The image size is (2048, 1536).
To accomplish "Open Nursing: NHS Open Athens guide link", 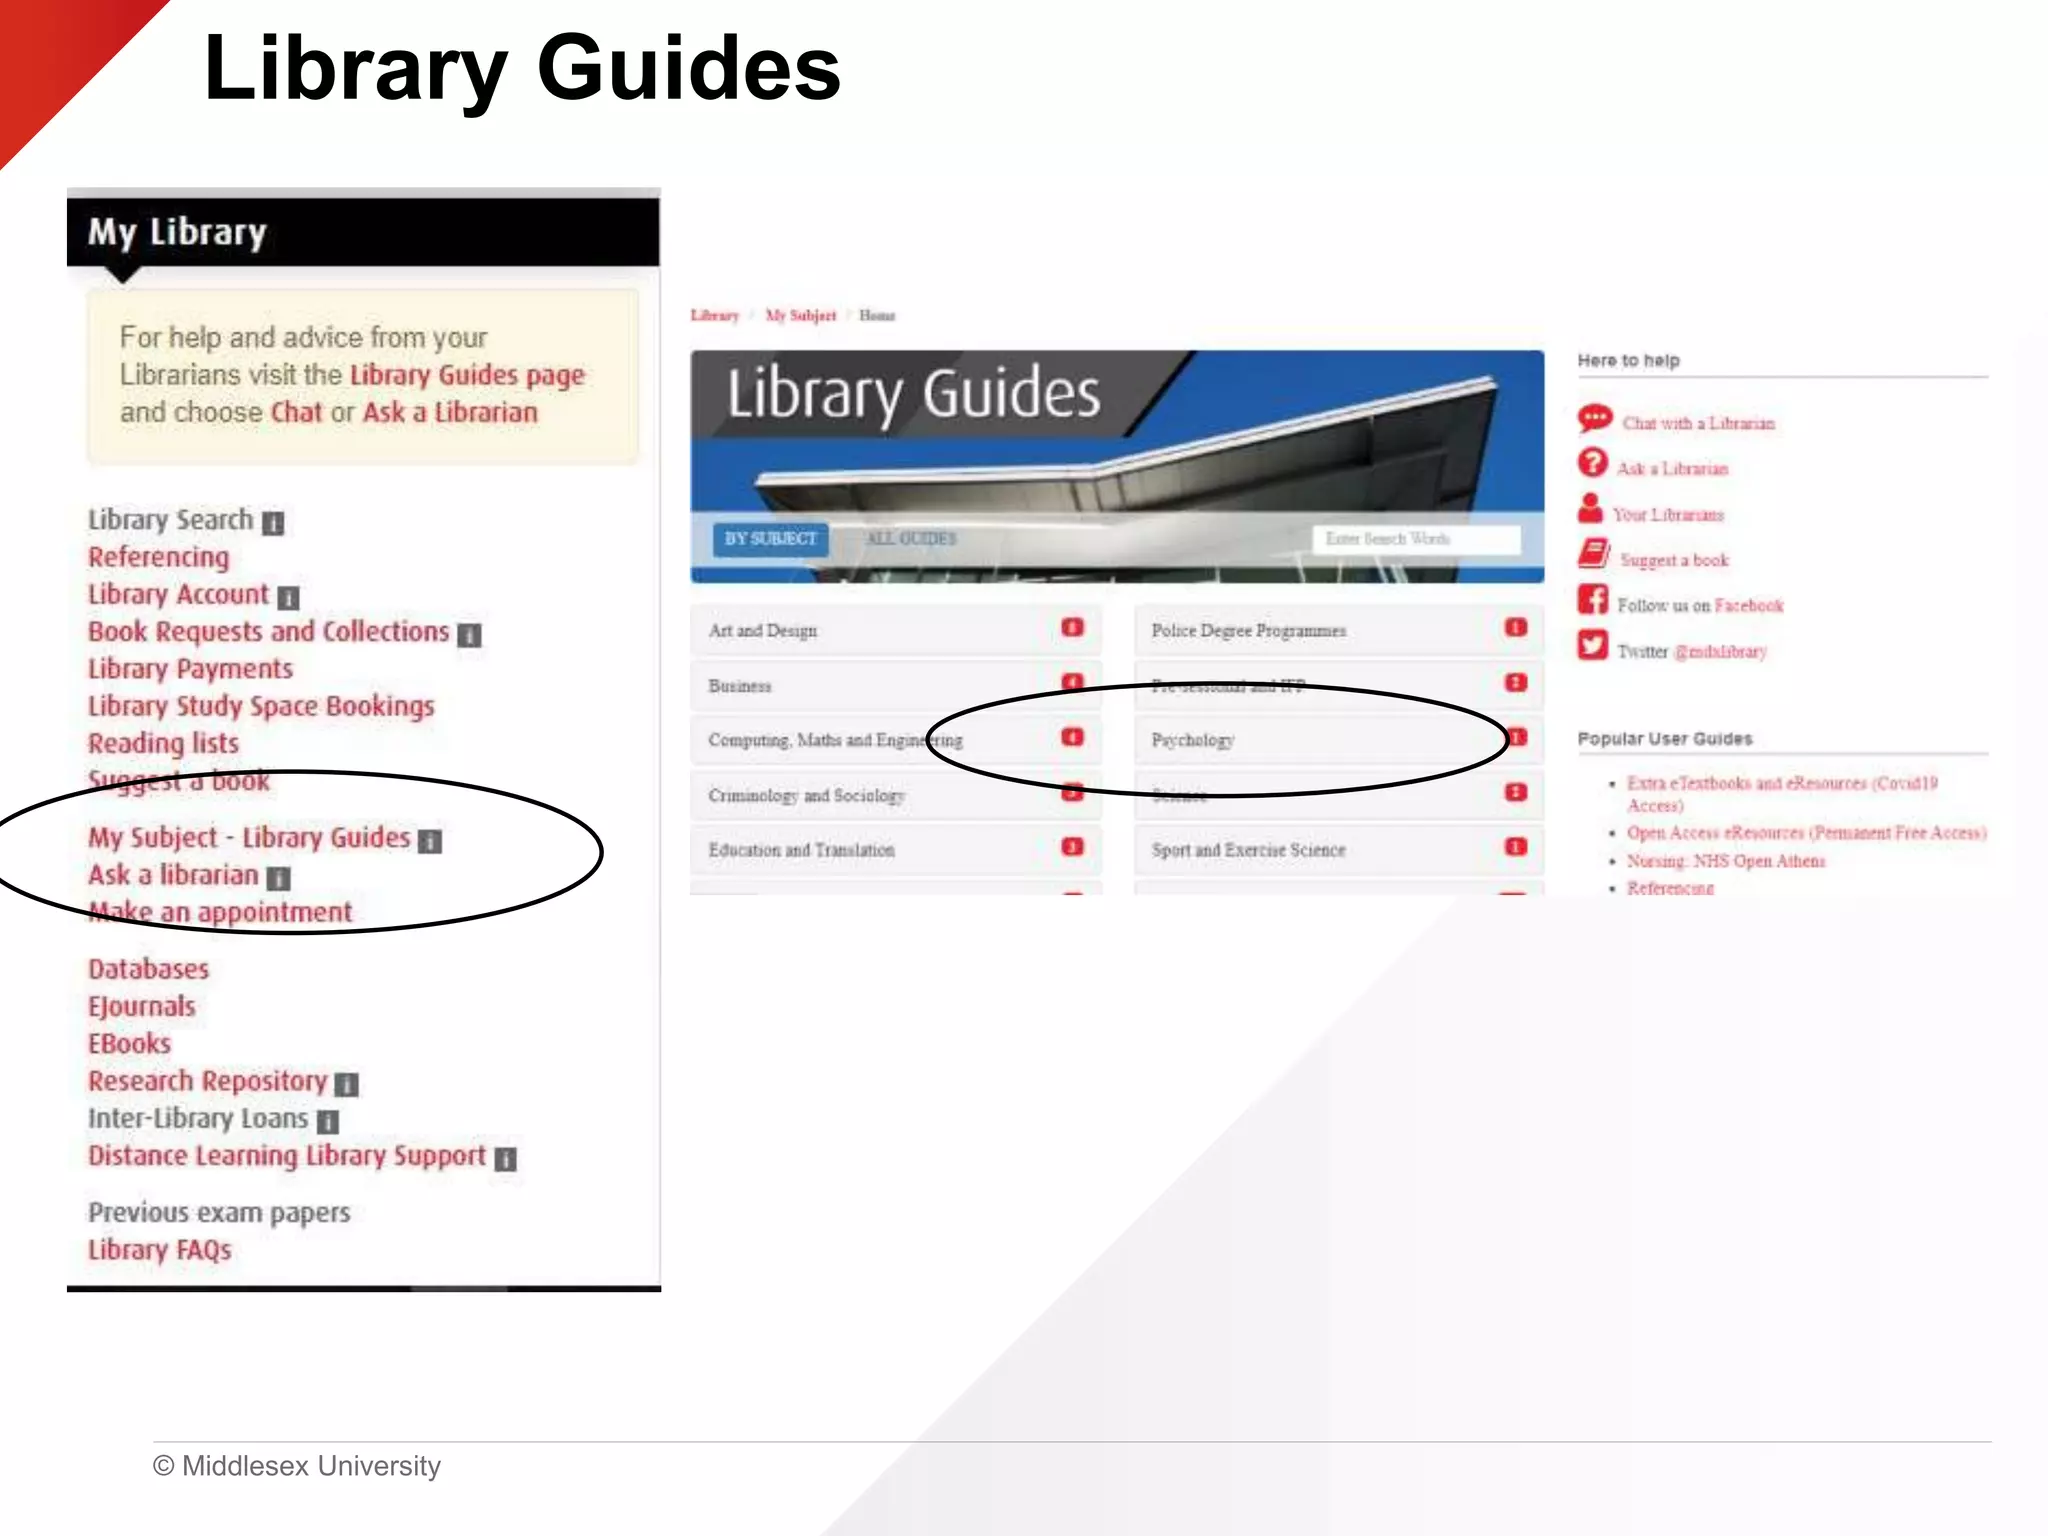I will (1726, 860).
